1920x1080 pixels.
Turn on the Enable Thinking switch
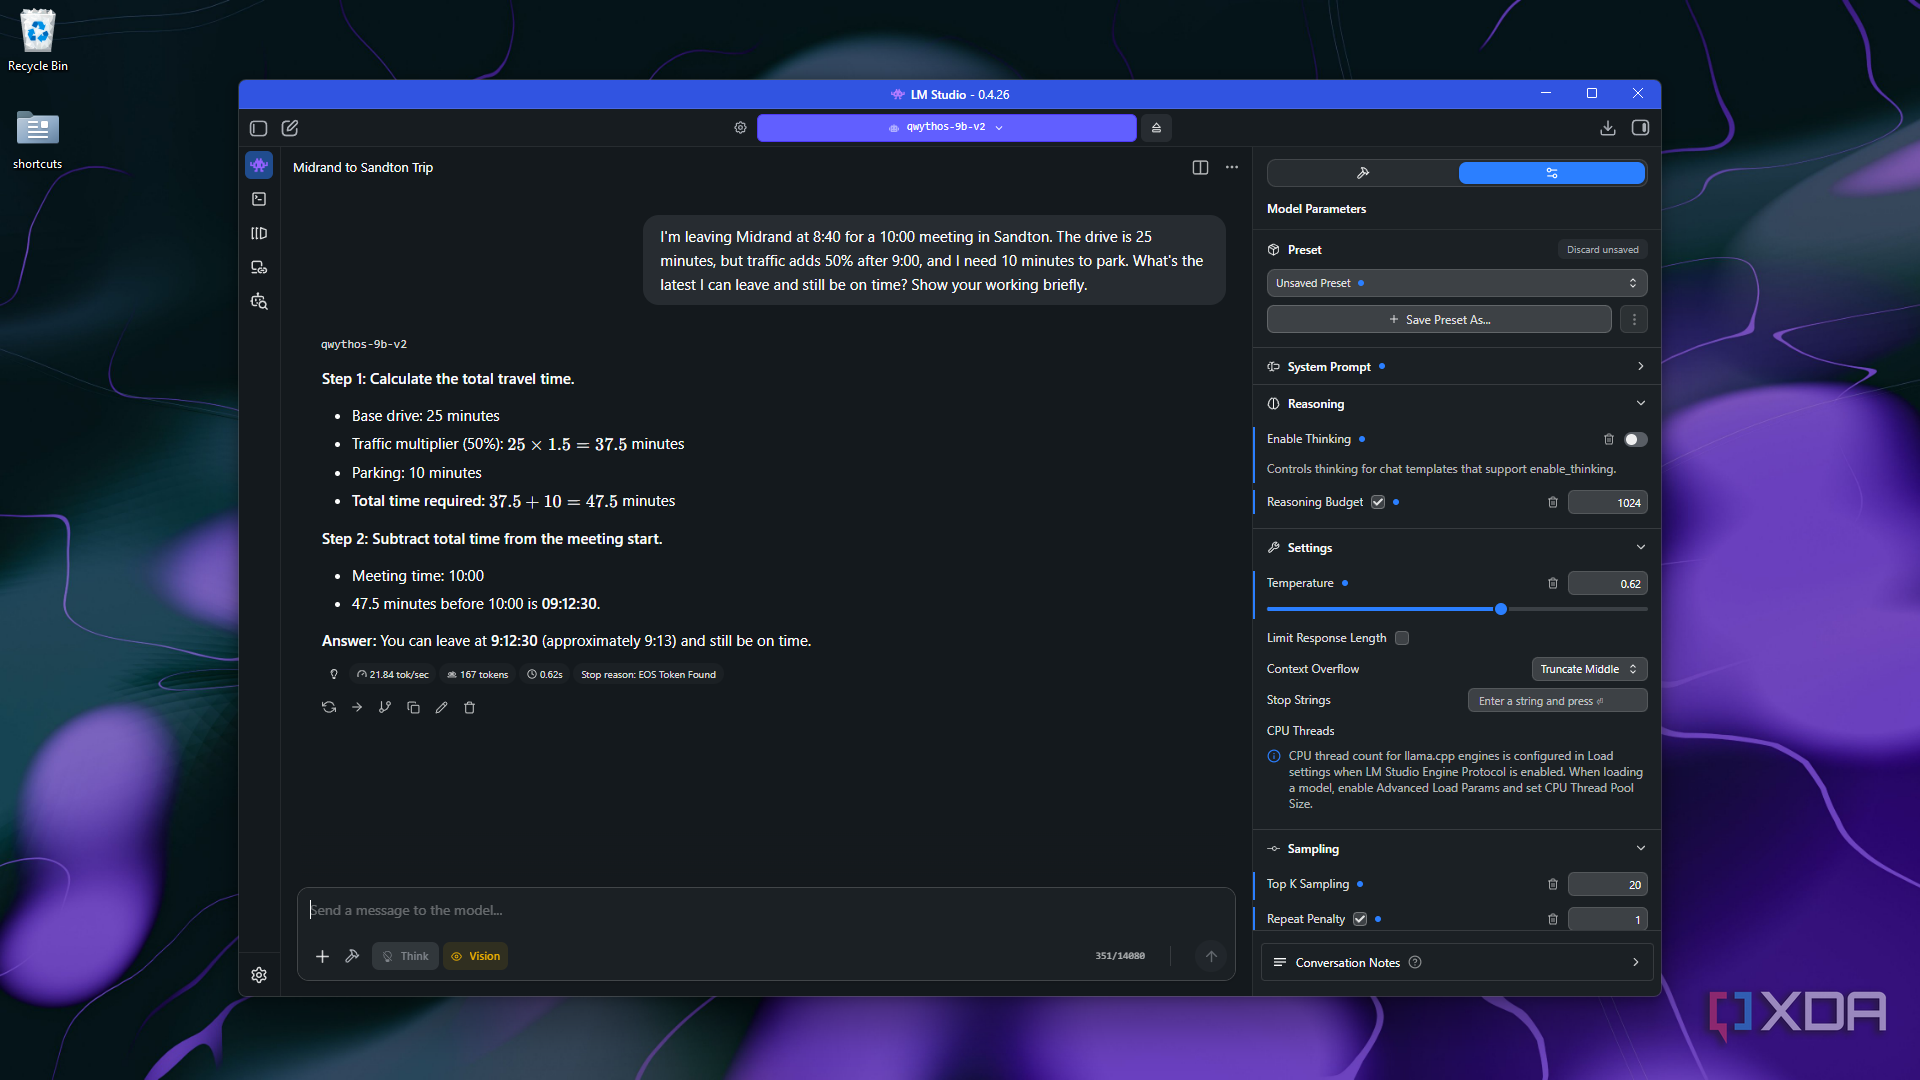click(x=1635, y=440)
